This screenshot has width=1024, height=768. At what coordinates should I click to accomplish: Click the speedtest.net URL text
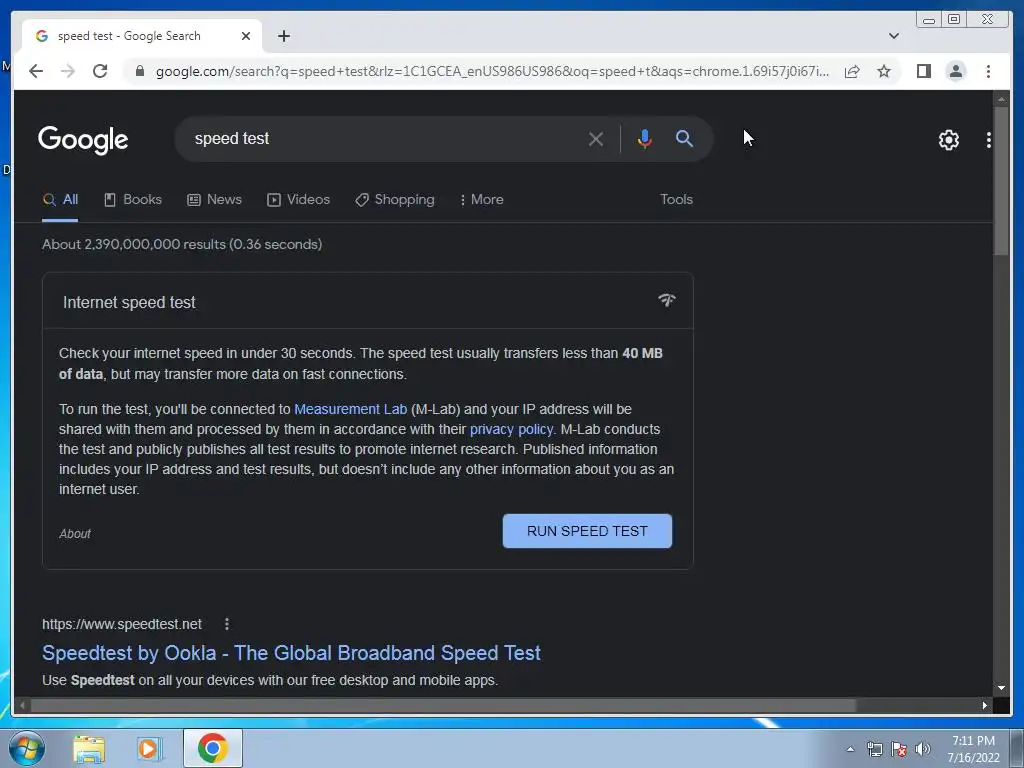(122, 624)
